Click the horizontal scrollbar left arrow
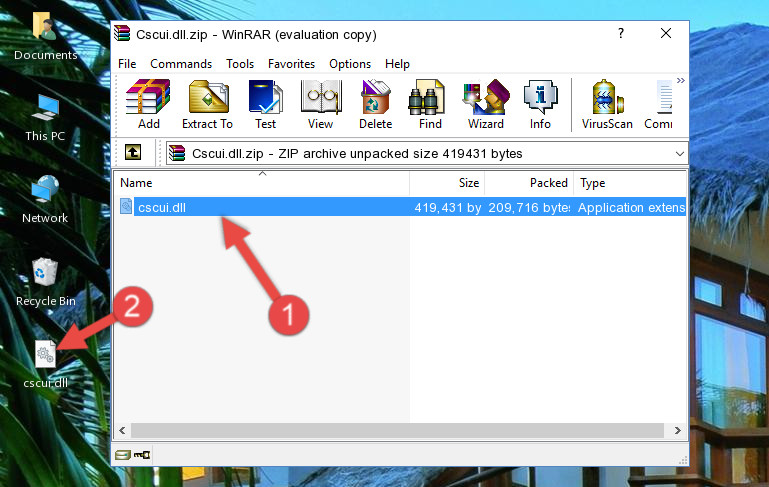769x487 pixels. point(123,430)
